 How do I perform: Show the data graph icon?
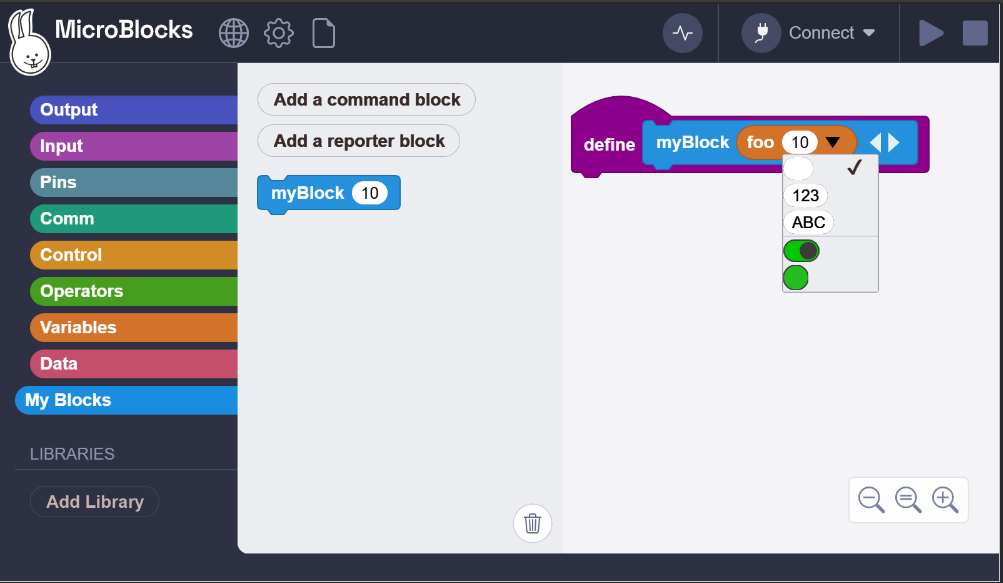point(683,33)
